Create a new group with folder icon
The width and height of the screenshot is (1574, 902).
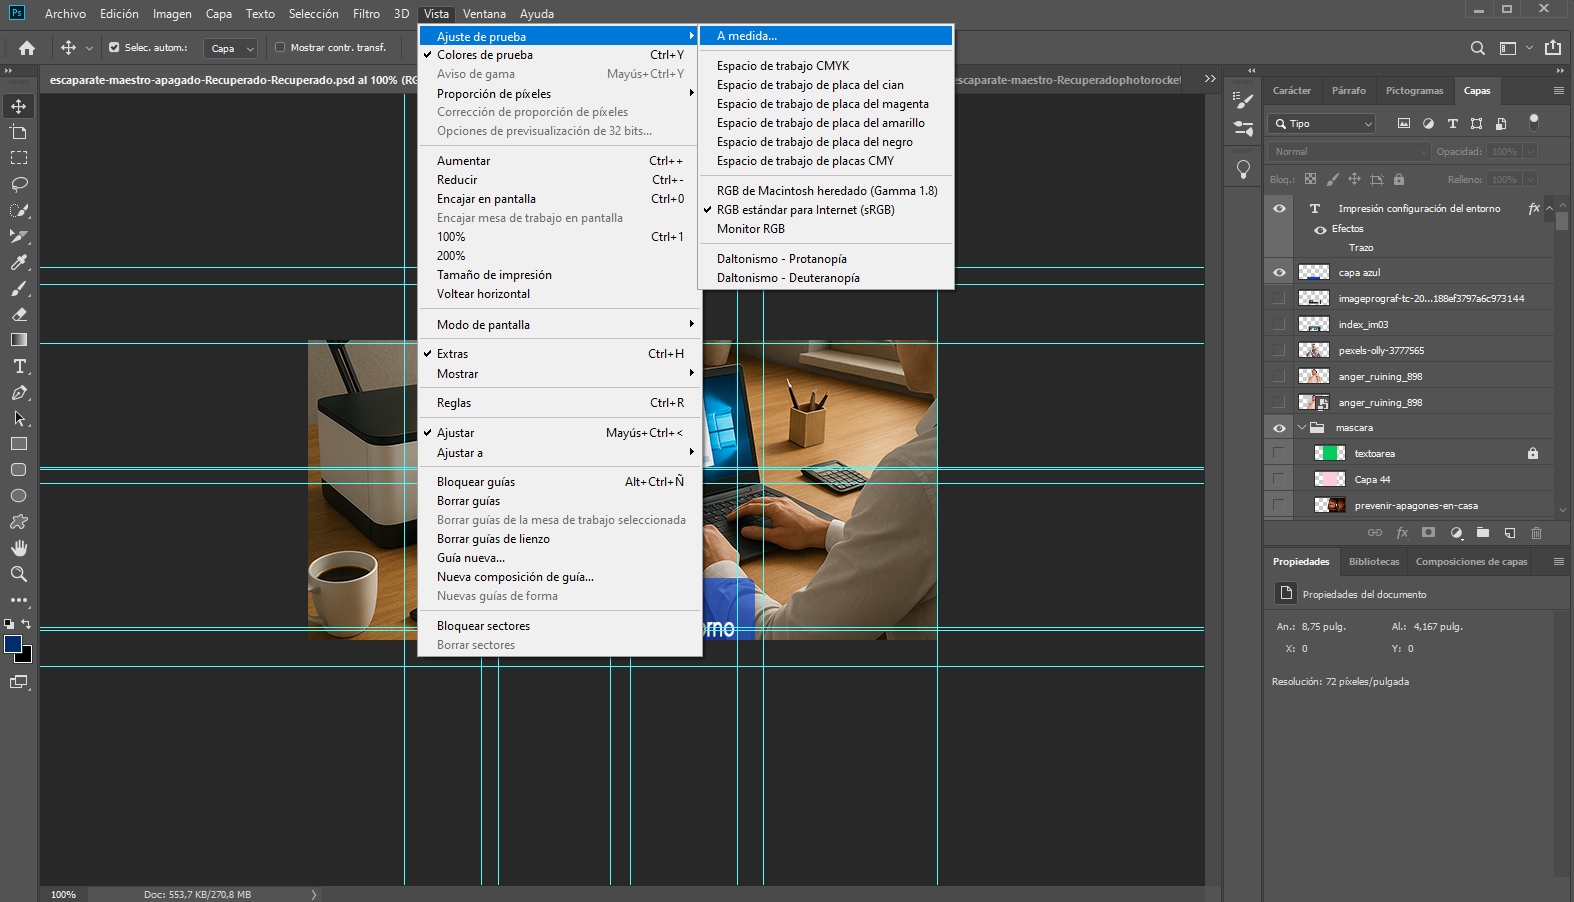point(1482,533)
